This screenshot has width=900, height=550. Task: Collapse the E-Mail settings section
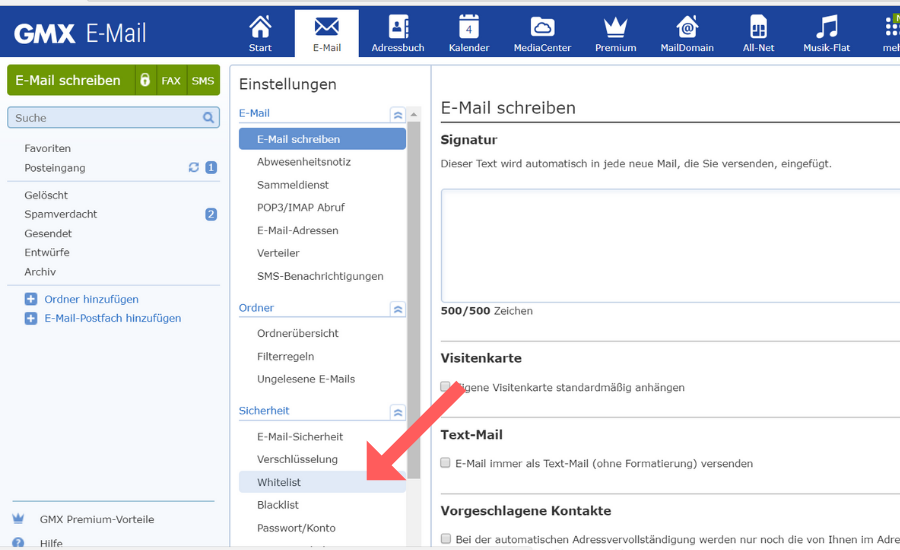tap(398, 115)
